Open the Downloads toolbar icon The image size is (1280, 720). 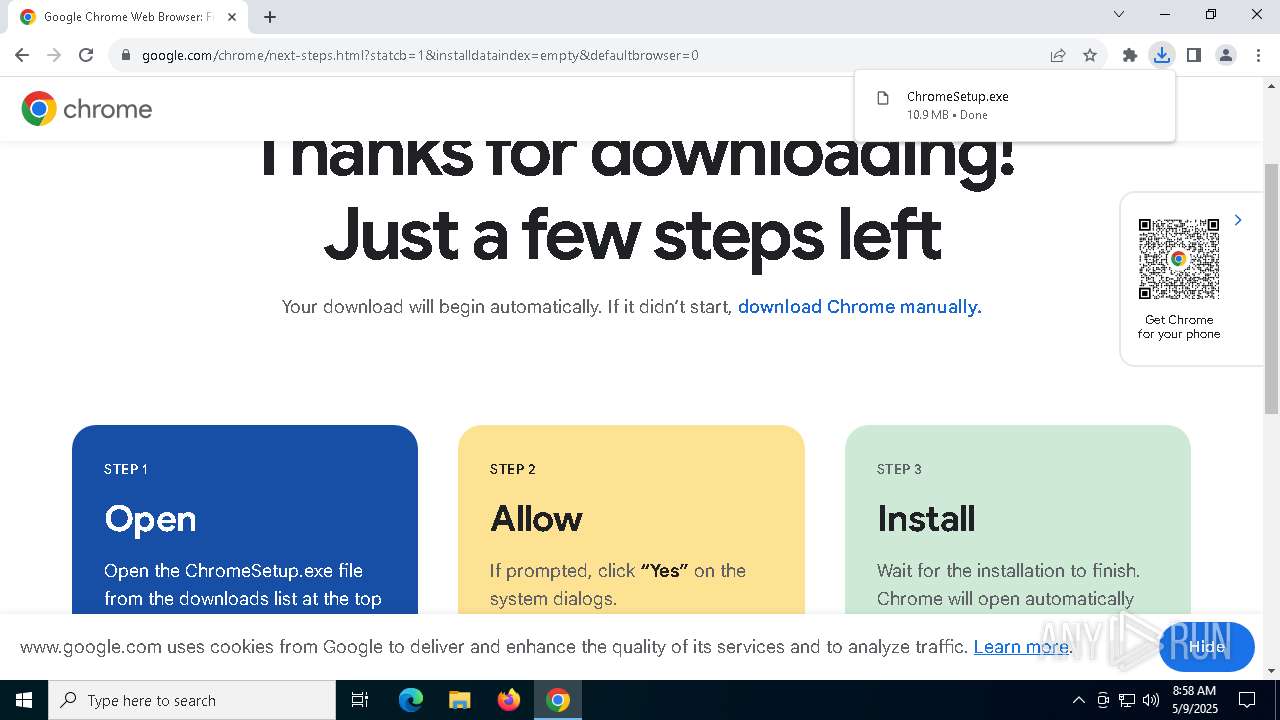(1161, 55)
